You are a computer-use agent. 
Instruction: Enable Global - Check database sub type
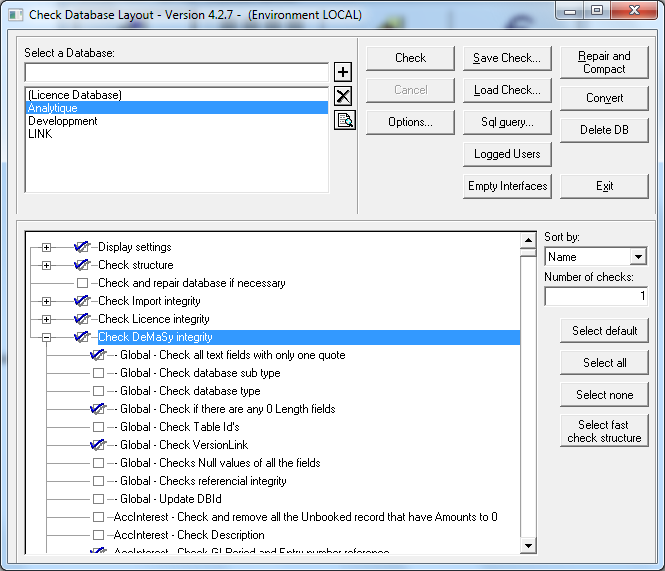(x=98, y=373)
